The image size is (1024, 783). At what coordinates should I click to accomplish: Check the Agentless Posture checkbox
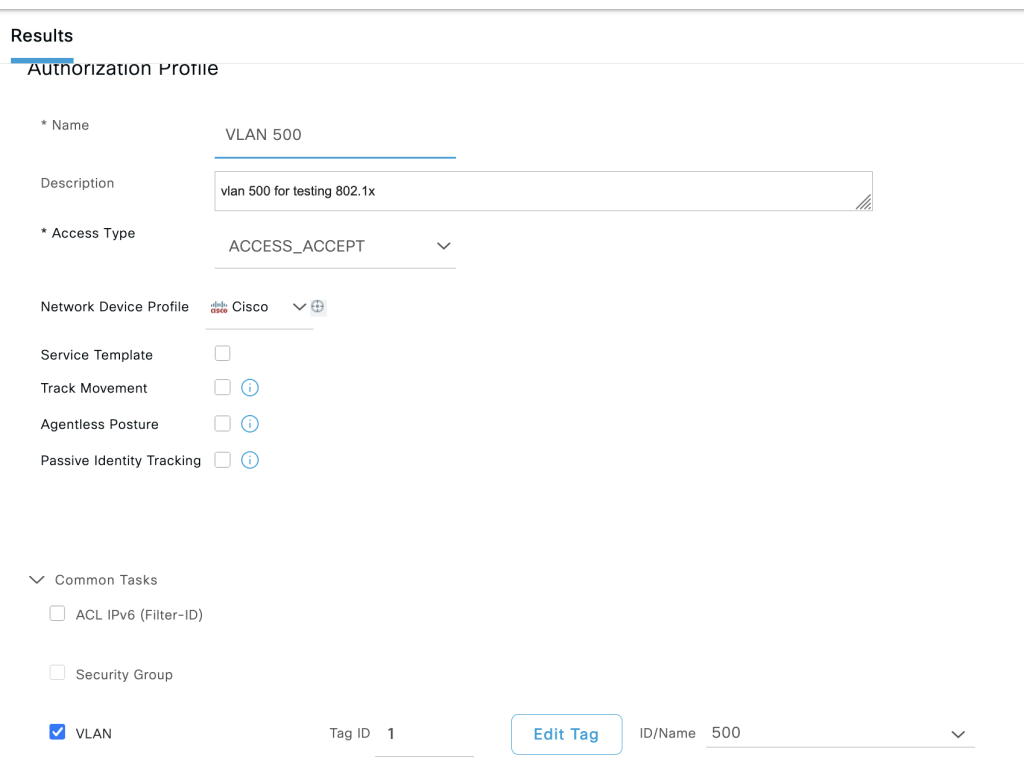click(x=223, y=423)
